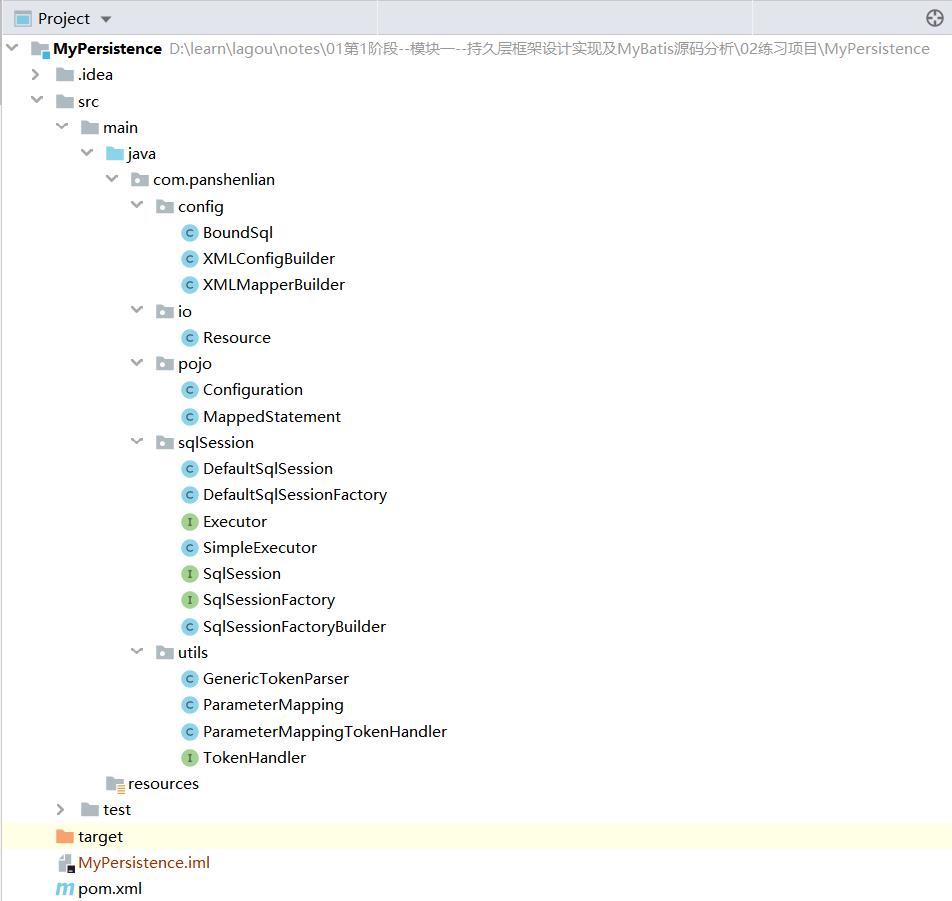
Task: Select the com.panshenlian package label
Action: [214, 180]
